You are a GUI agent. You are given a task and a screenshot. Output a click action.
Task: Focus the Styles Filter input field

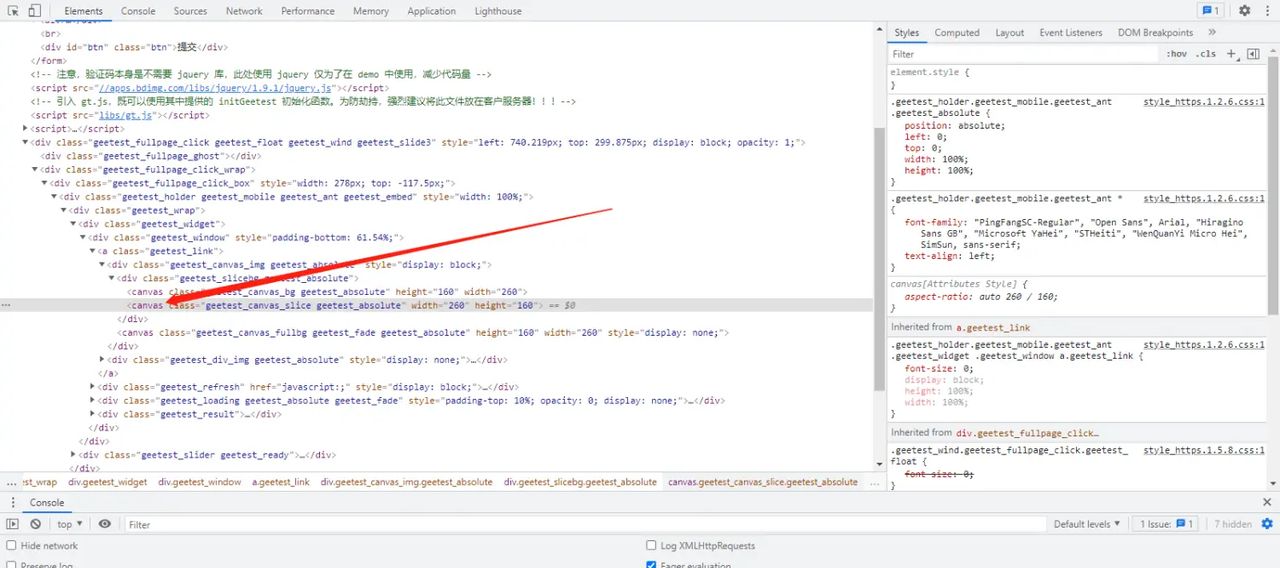coord(1025,54)
